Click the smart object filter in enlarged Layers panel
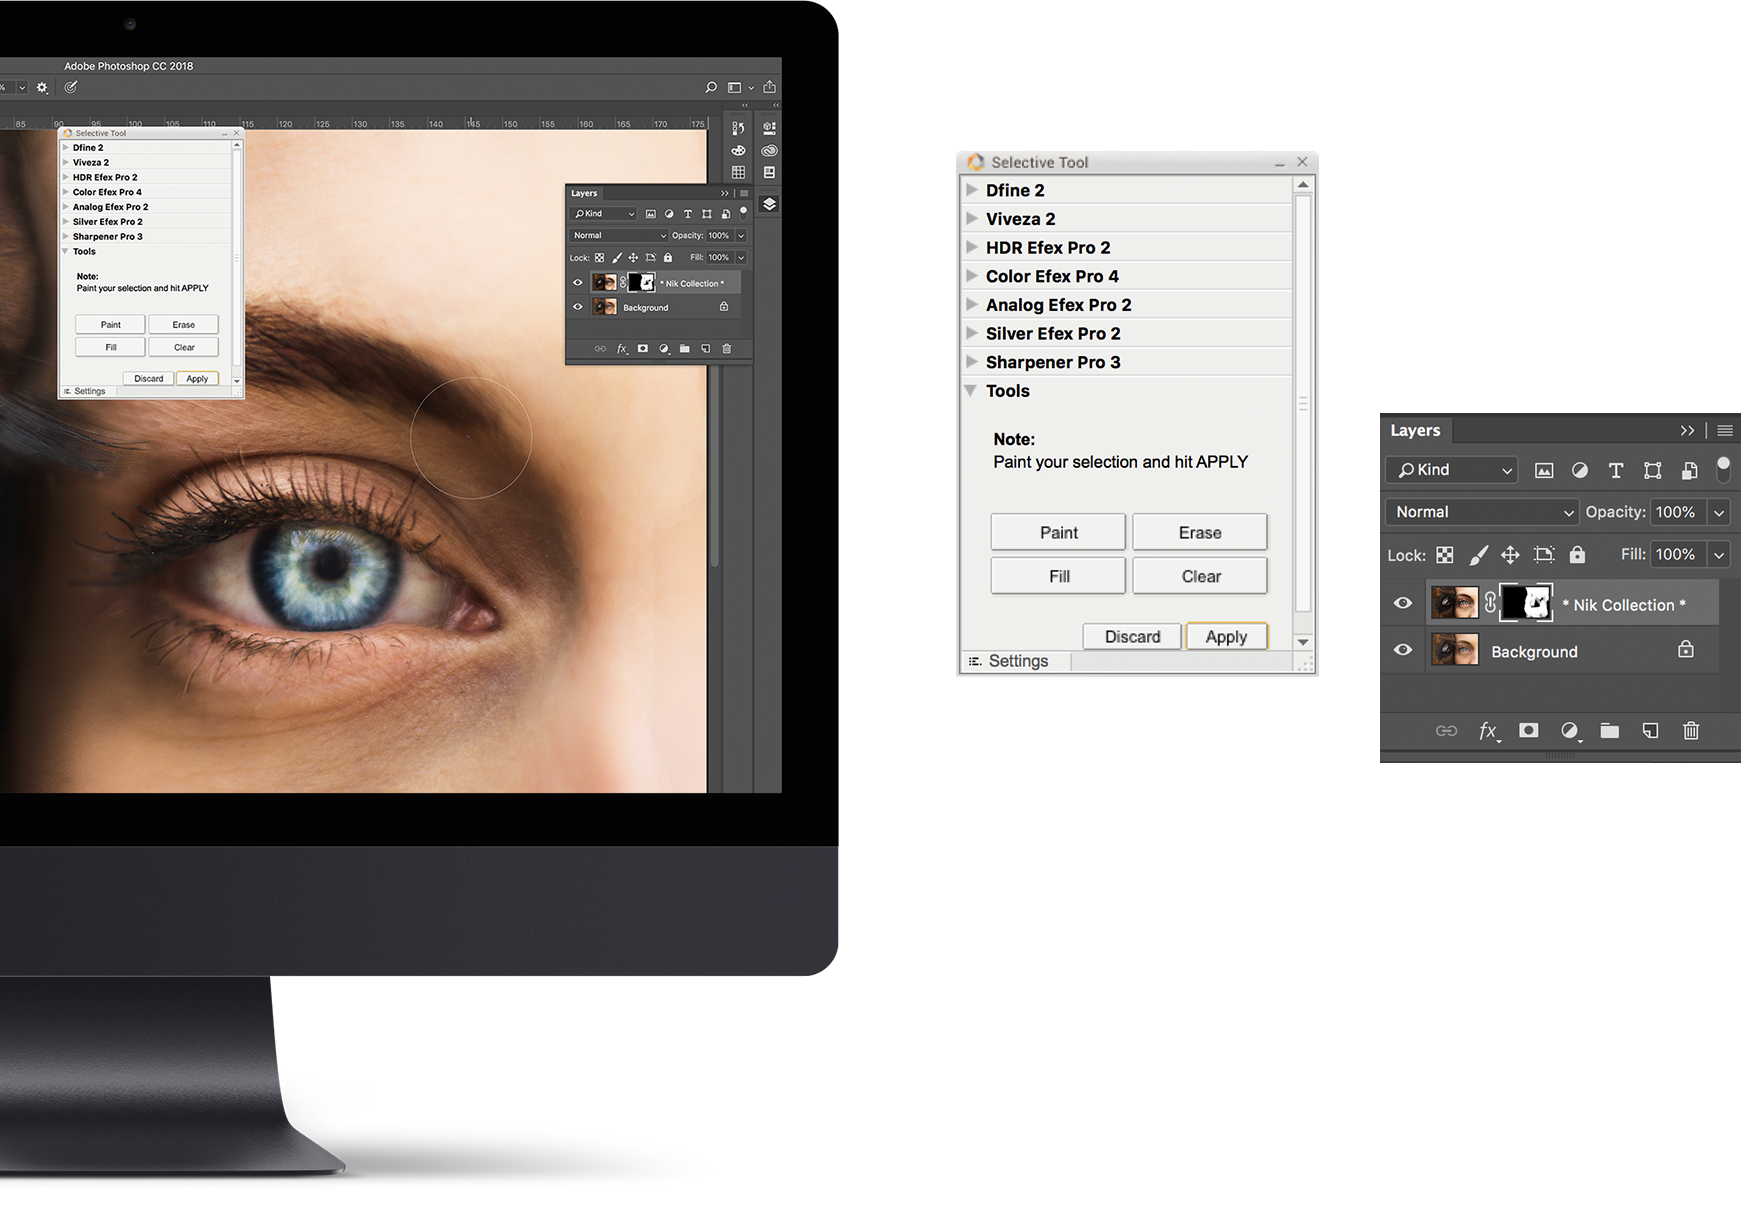 pyautogui.click(x=1689, y=470)
